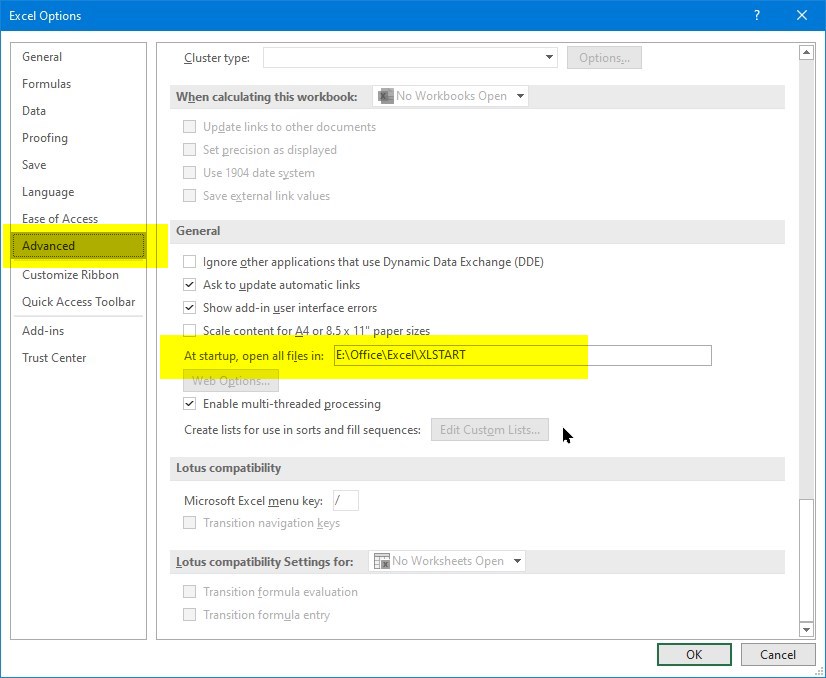Enable Scale content for A4 paper sizes
Viewport: 826px width, 678px height.
[x=189, y=331]
